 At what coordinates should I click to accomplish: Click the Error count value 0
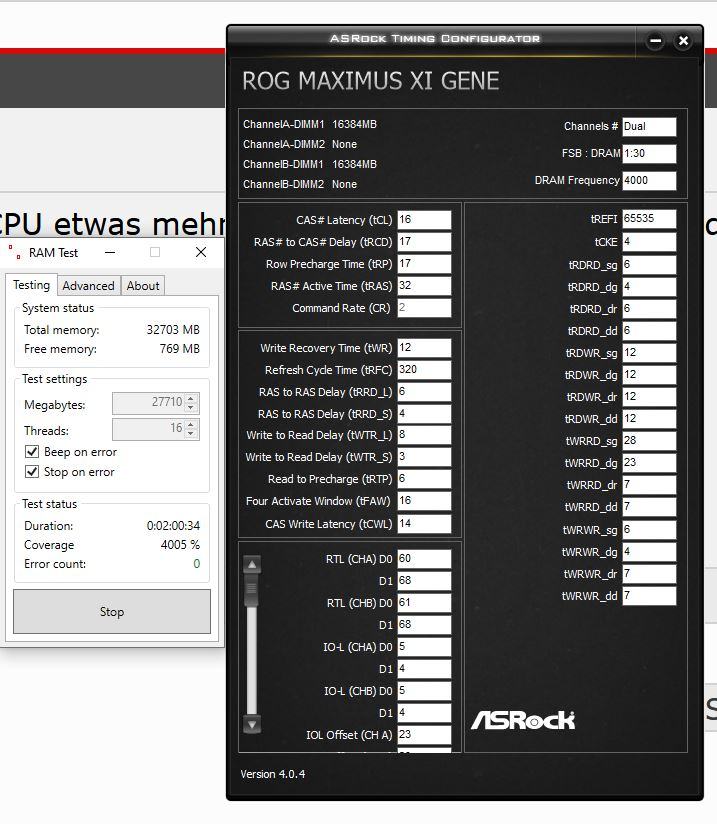[x=197, y=564]
